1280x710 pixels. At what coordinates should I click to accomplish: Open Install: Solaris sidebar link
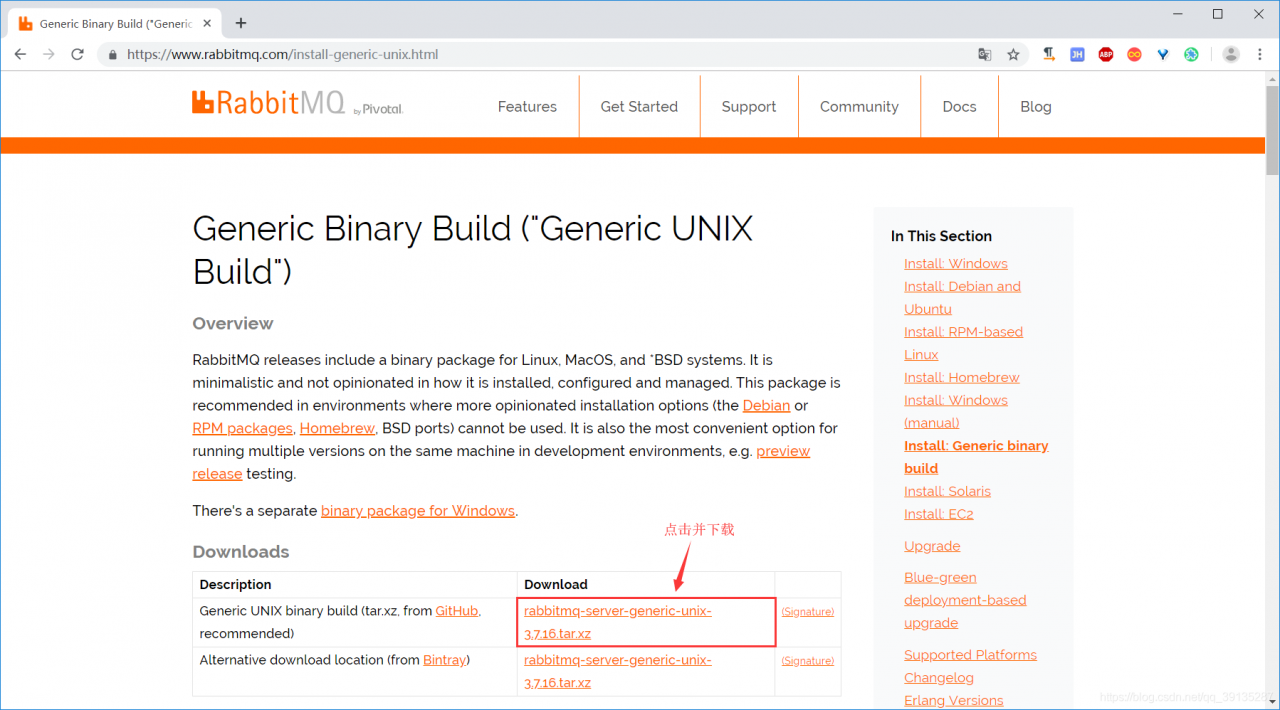pyautogui.click(x=947, y=491)
